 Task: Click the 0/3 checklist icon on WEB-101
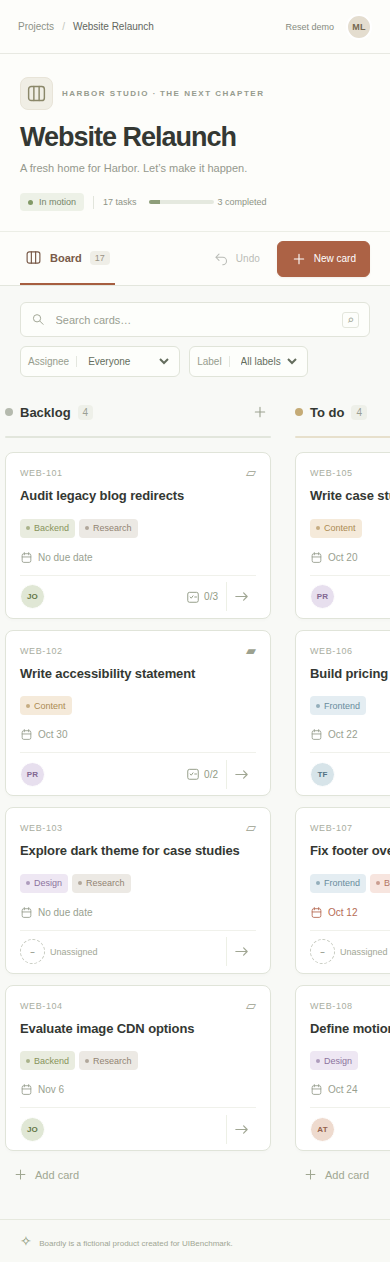pos(193,597)
